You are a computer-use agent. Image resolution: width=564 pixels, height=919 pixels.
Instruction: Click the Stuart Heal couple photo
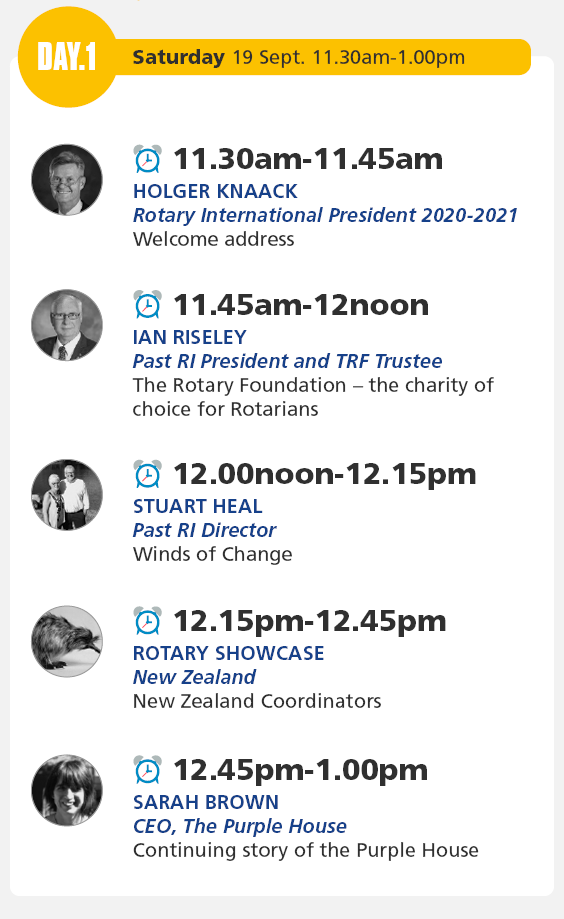pos(67,495)
